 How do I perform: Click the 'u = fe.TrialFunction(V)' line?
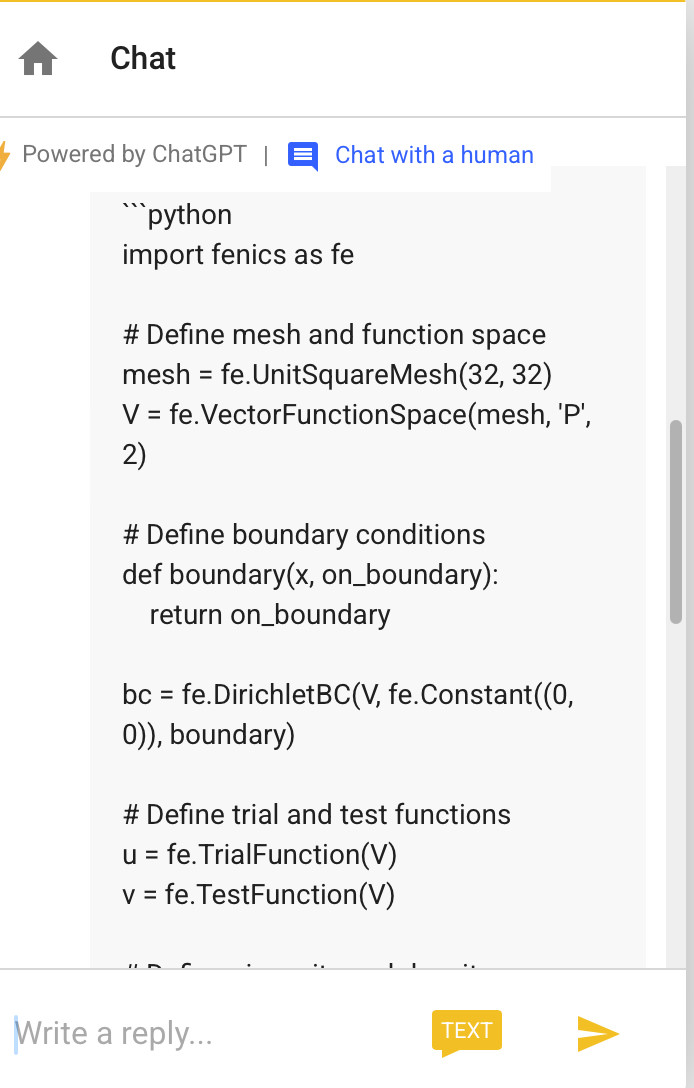(260, 855)
